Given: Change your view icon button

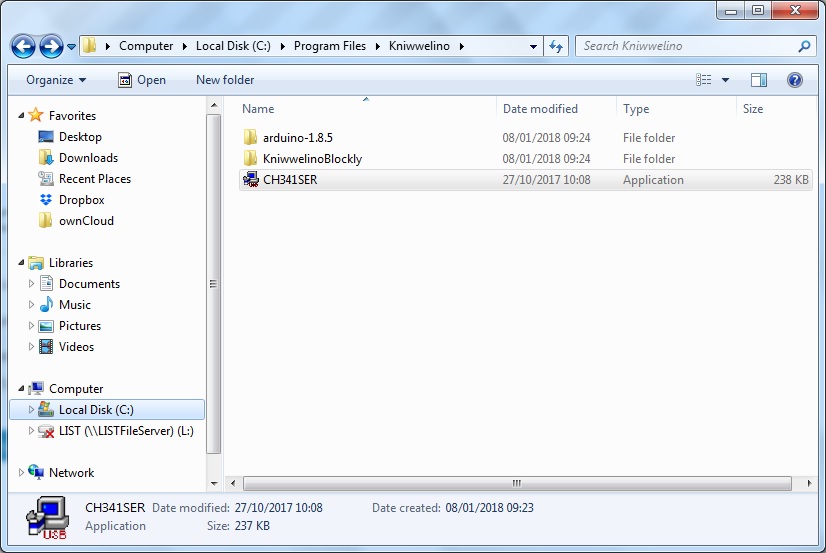Looking at the screenshot, I should (x=703, y=80).
